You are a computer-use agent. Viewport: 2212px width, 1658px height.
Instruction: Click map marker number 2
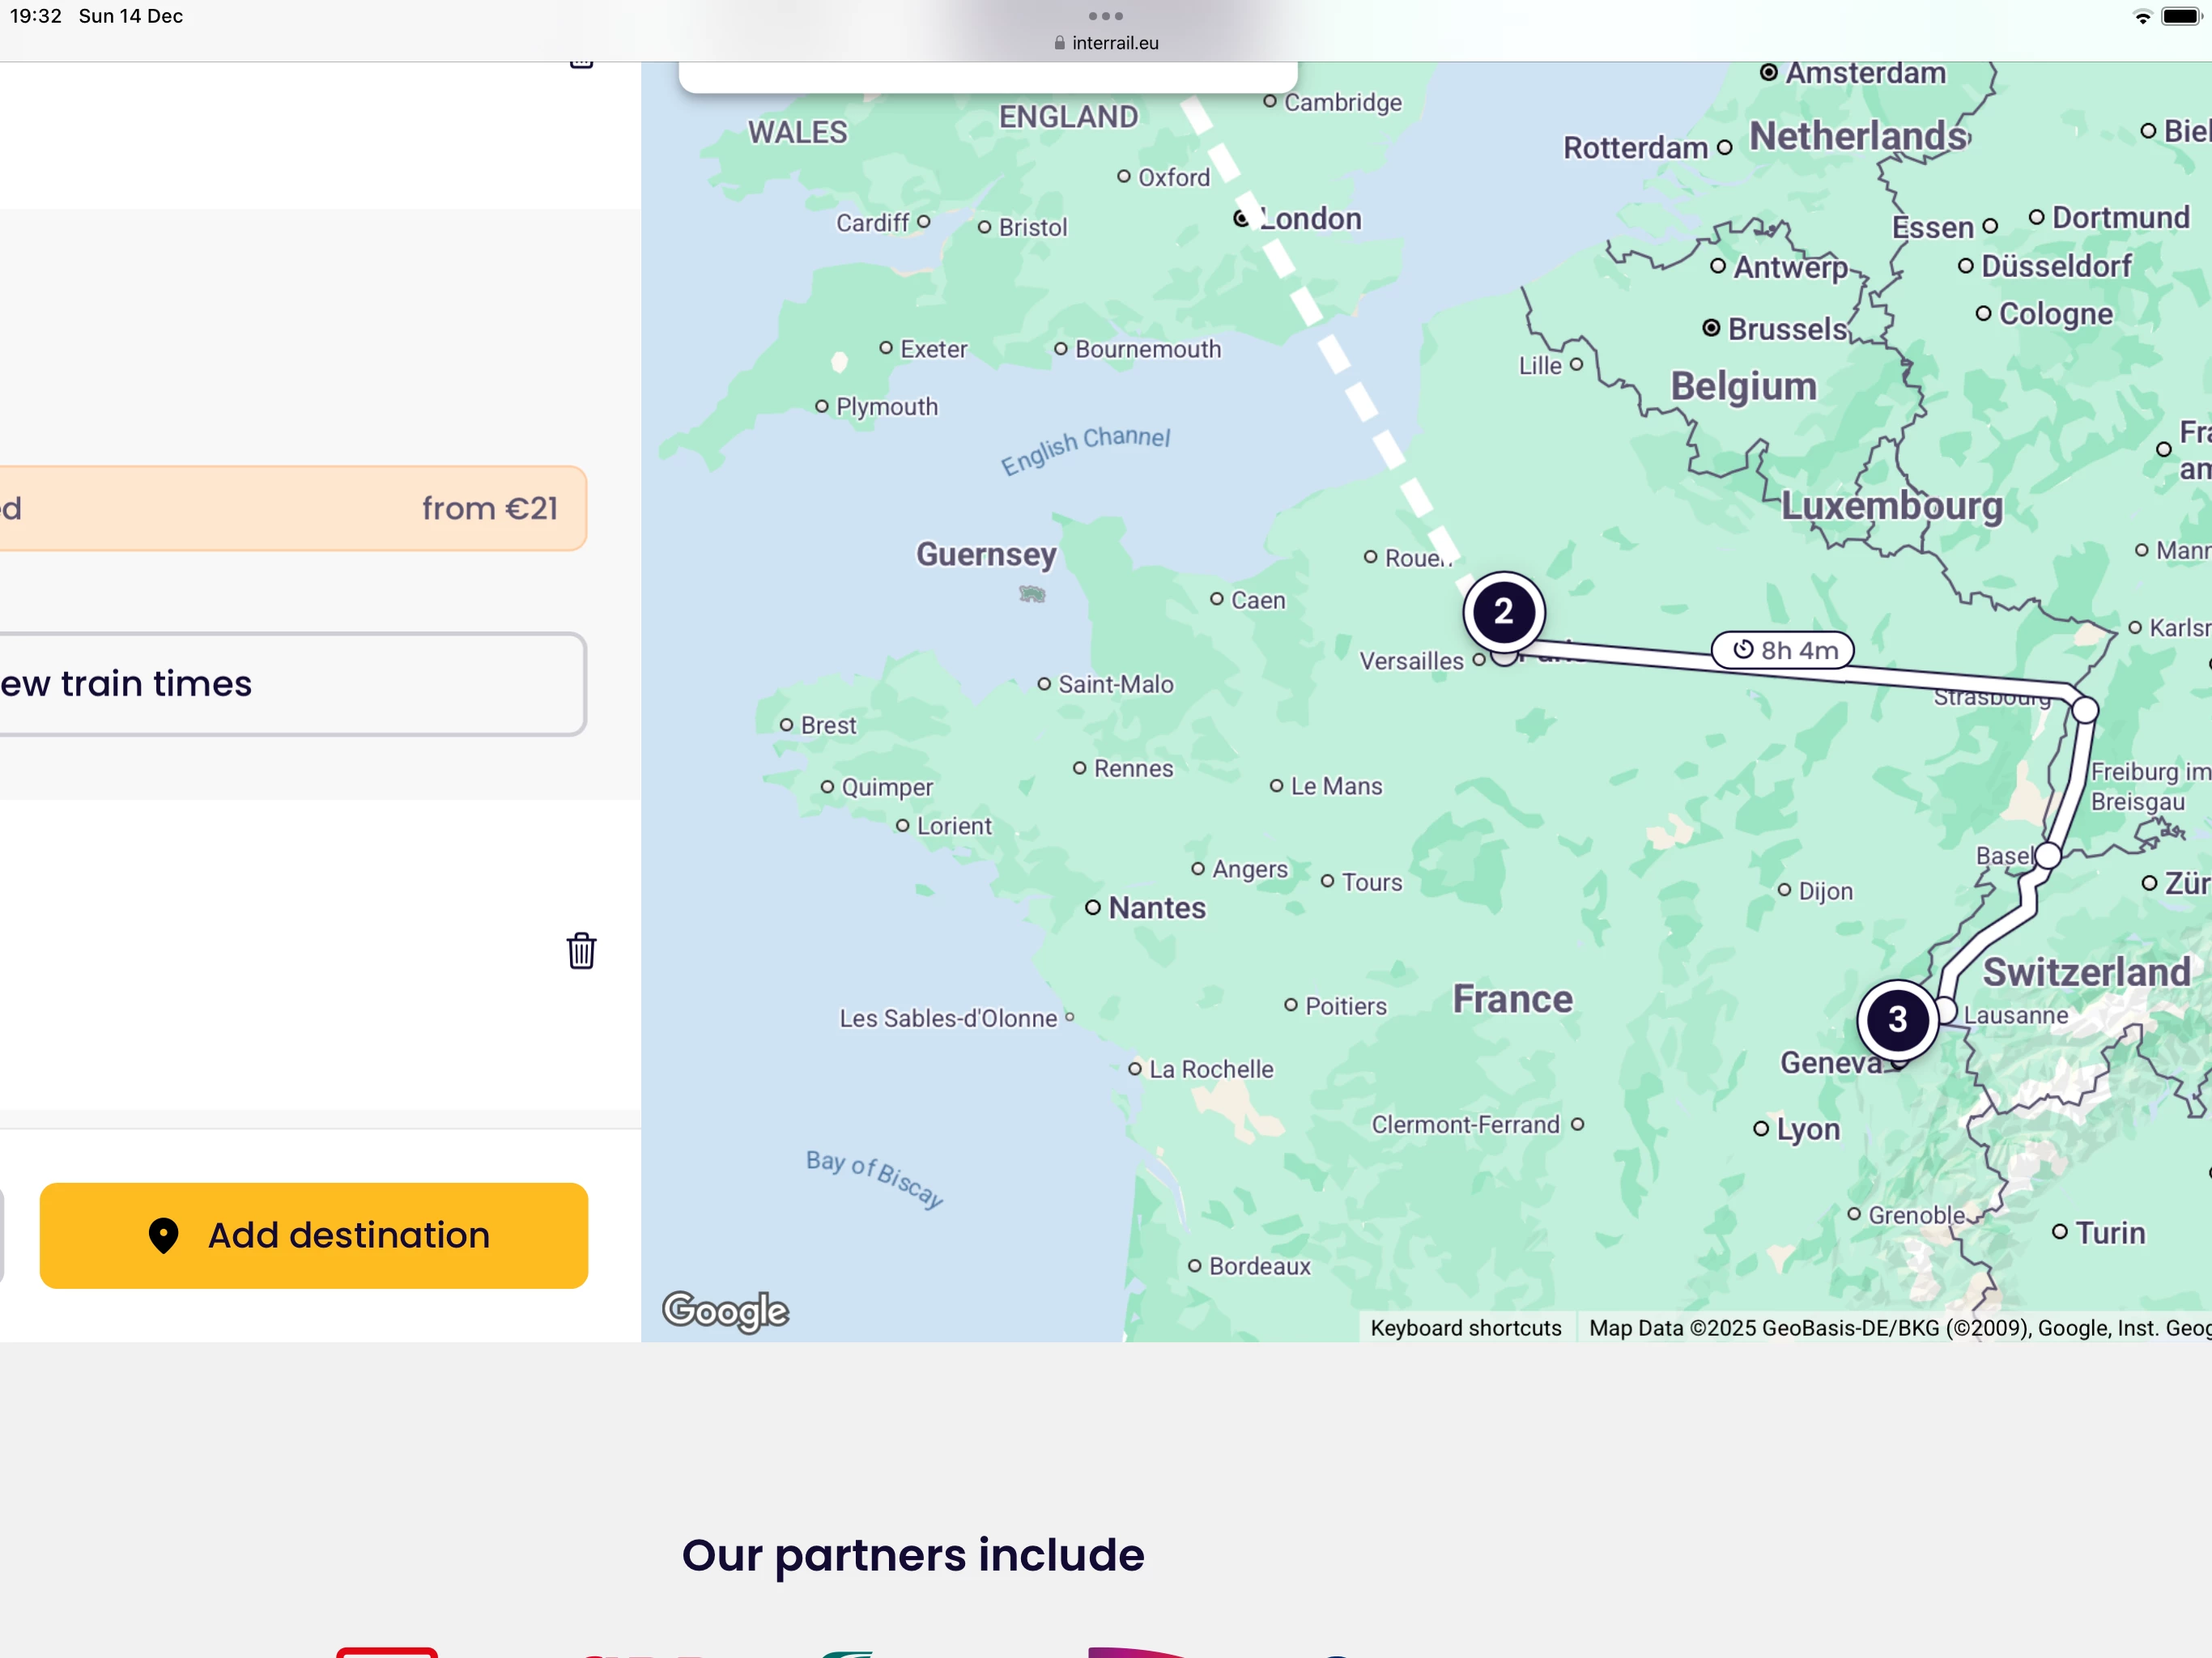tap(1503, 612)
